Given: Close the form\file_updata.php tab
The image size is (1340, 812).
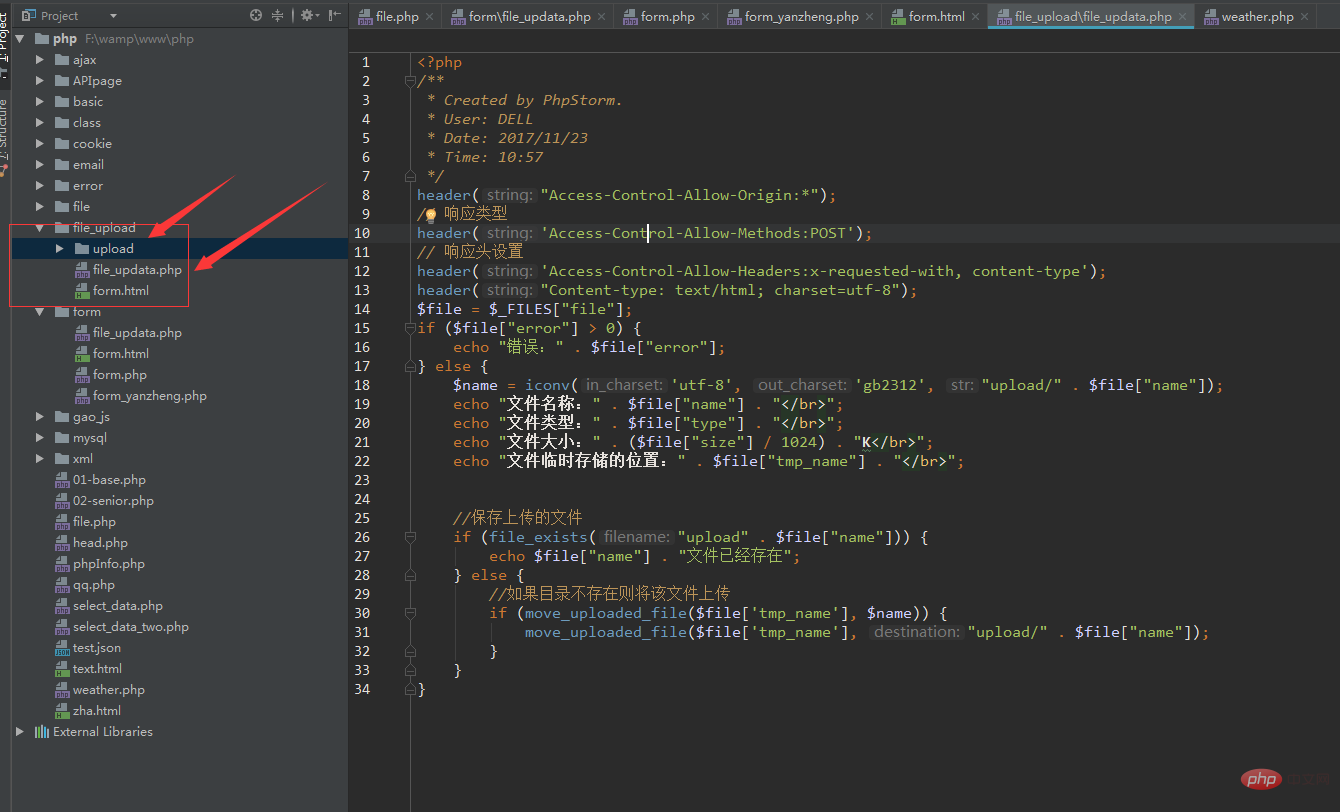Looking at the screenshot, I should pyautogui.click(x=601, y=17).
